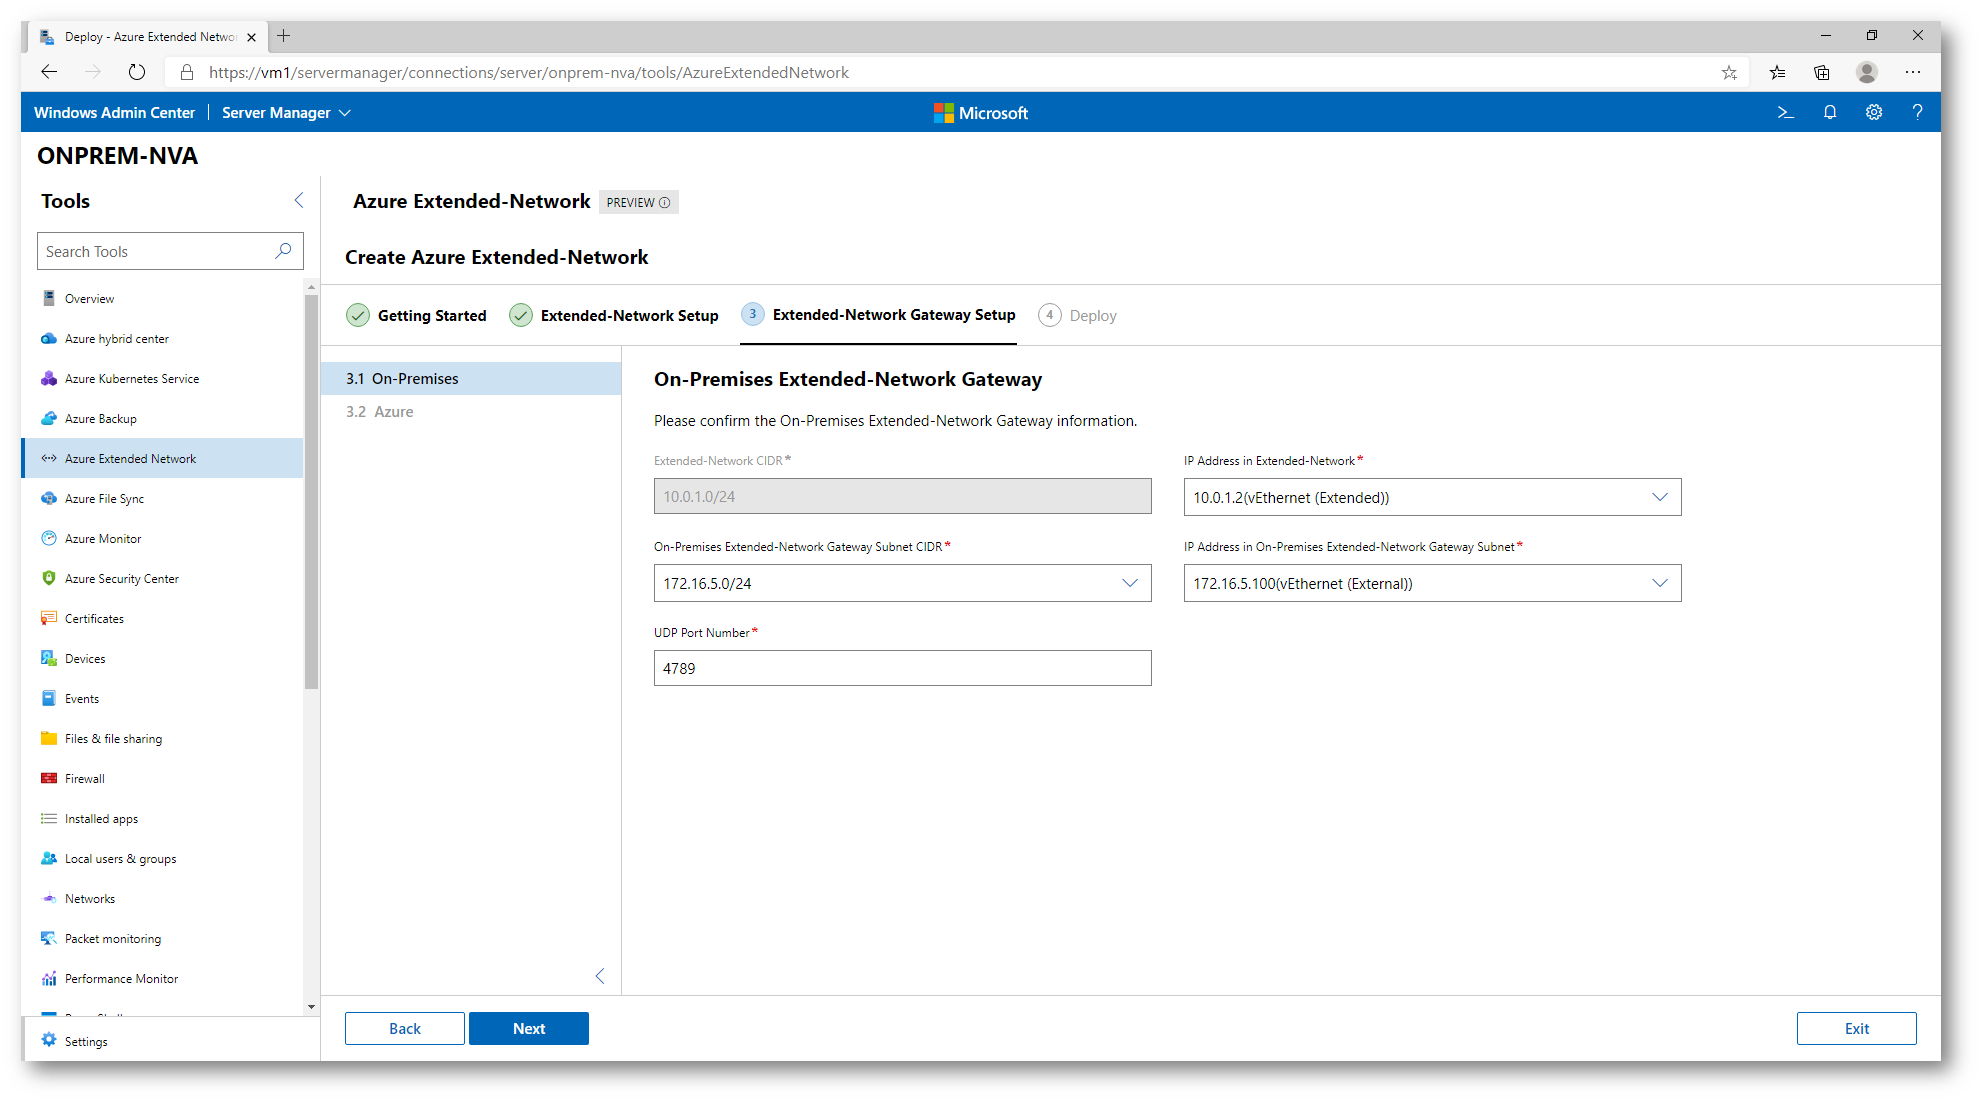The width and height of the screenshot is (1983, 1103).
Task: Open the Networks icon
Action: pyautogui.click(x=48, y=898)
